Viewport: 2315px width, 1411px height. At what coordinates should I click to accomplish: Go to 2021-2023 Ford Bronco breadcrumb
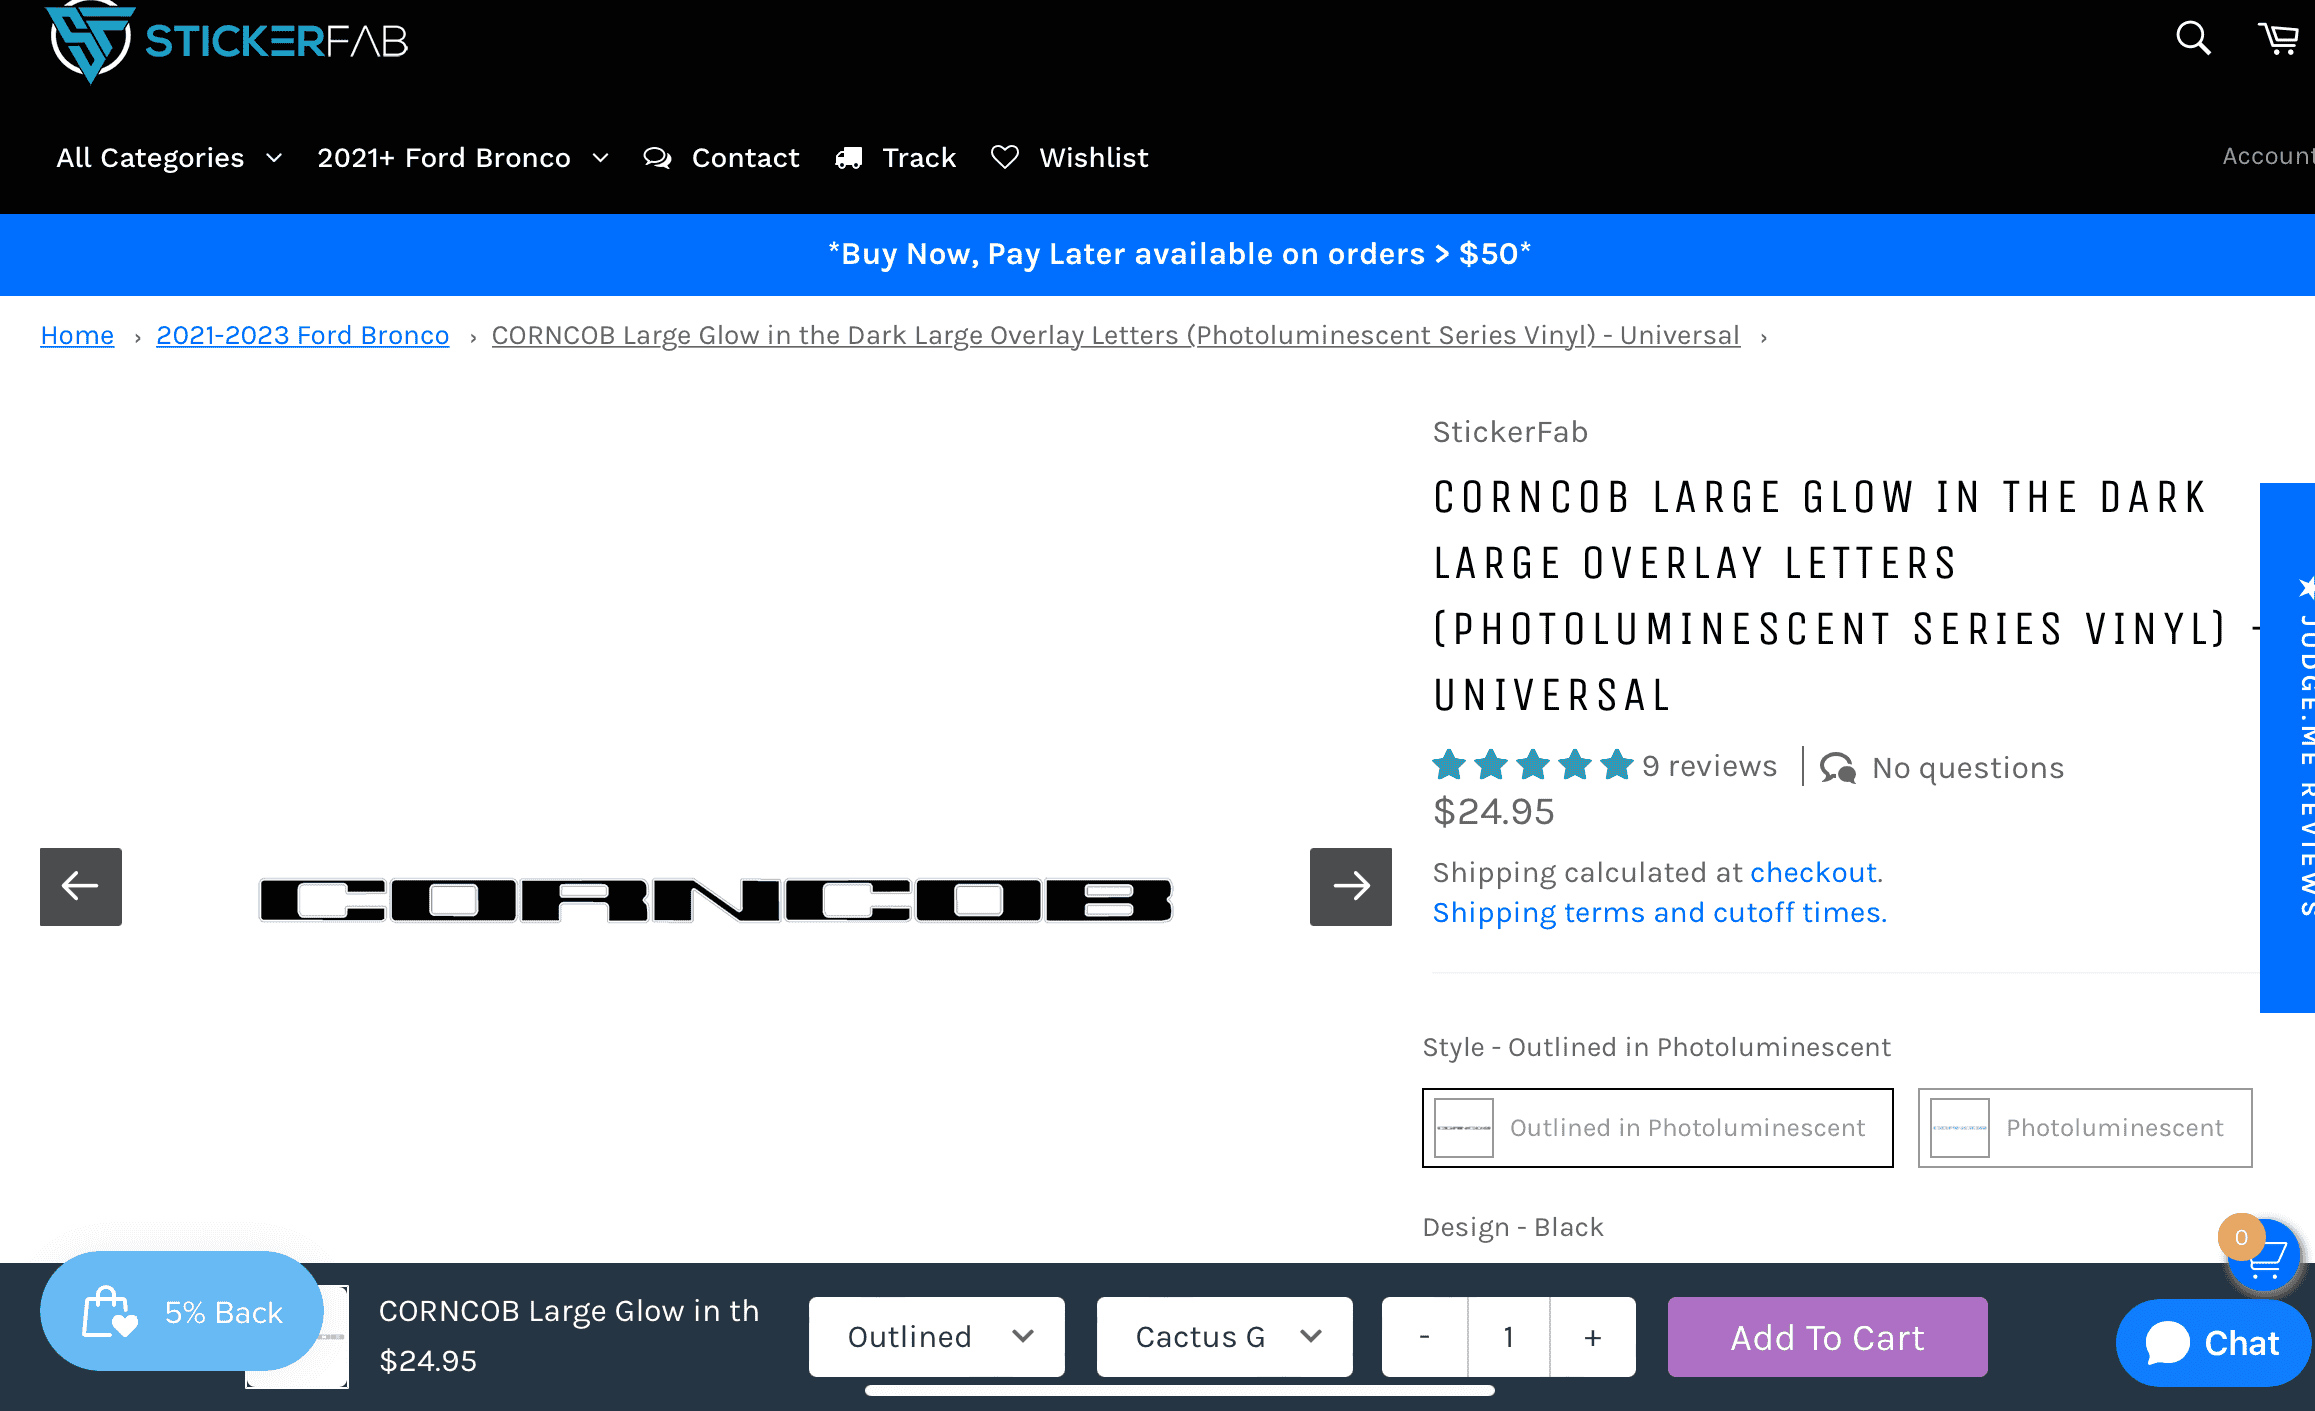[x=303, y=335]
